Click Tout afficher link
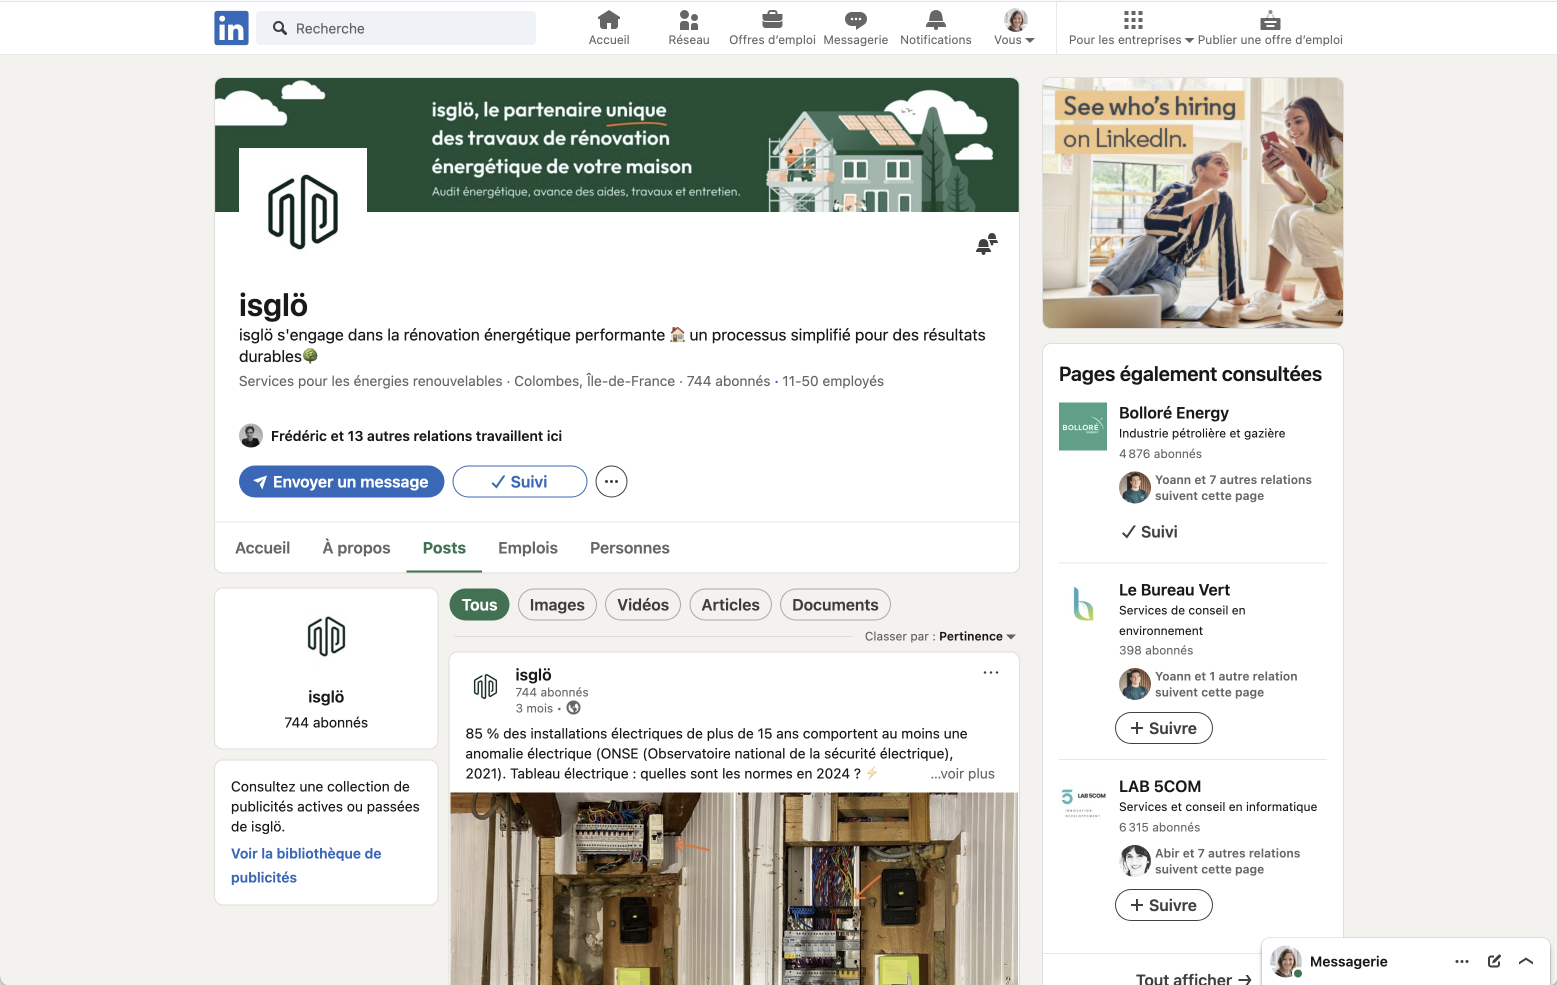Image resolution: width=1557 pixels, height=985 pixels. point(1193,977)
